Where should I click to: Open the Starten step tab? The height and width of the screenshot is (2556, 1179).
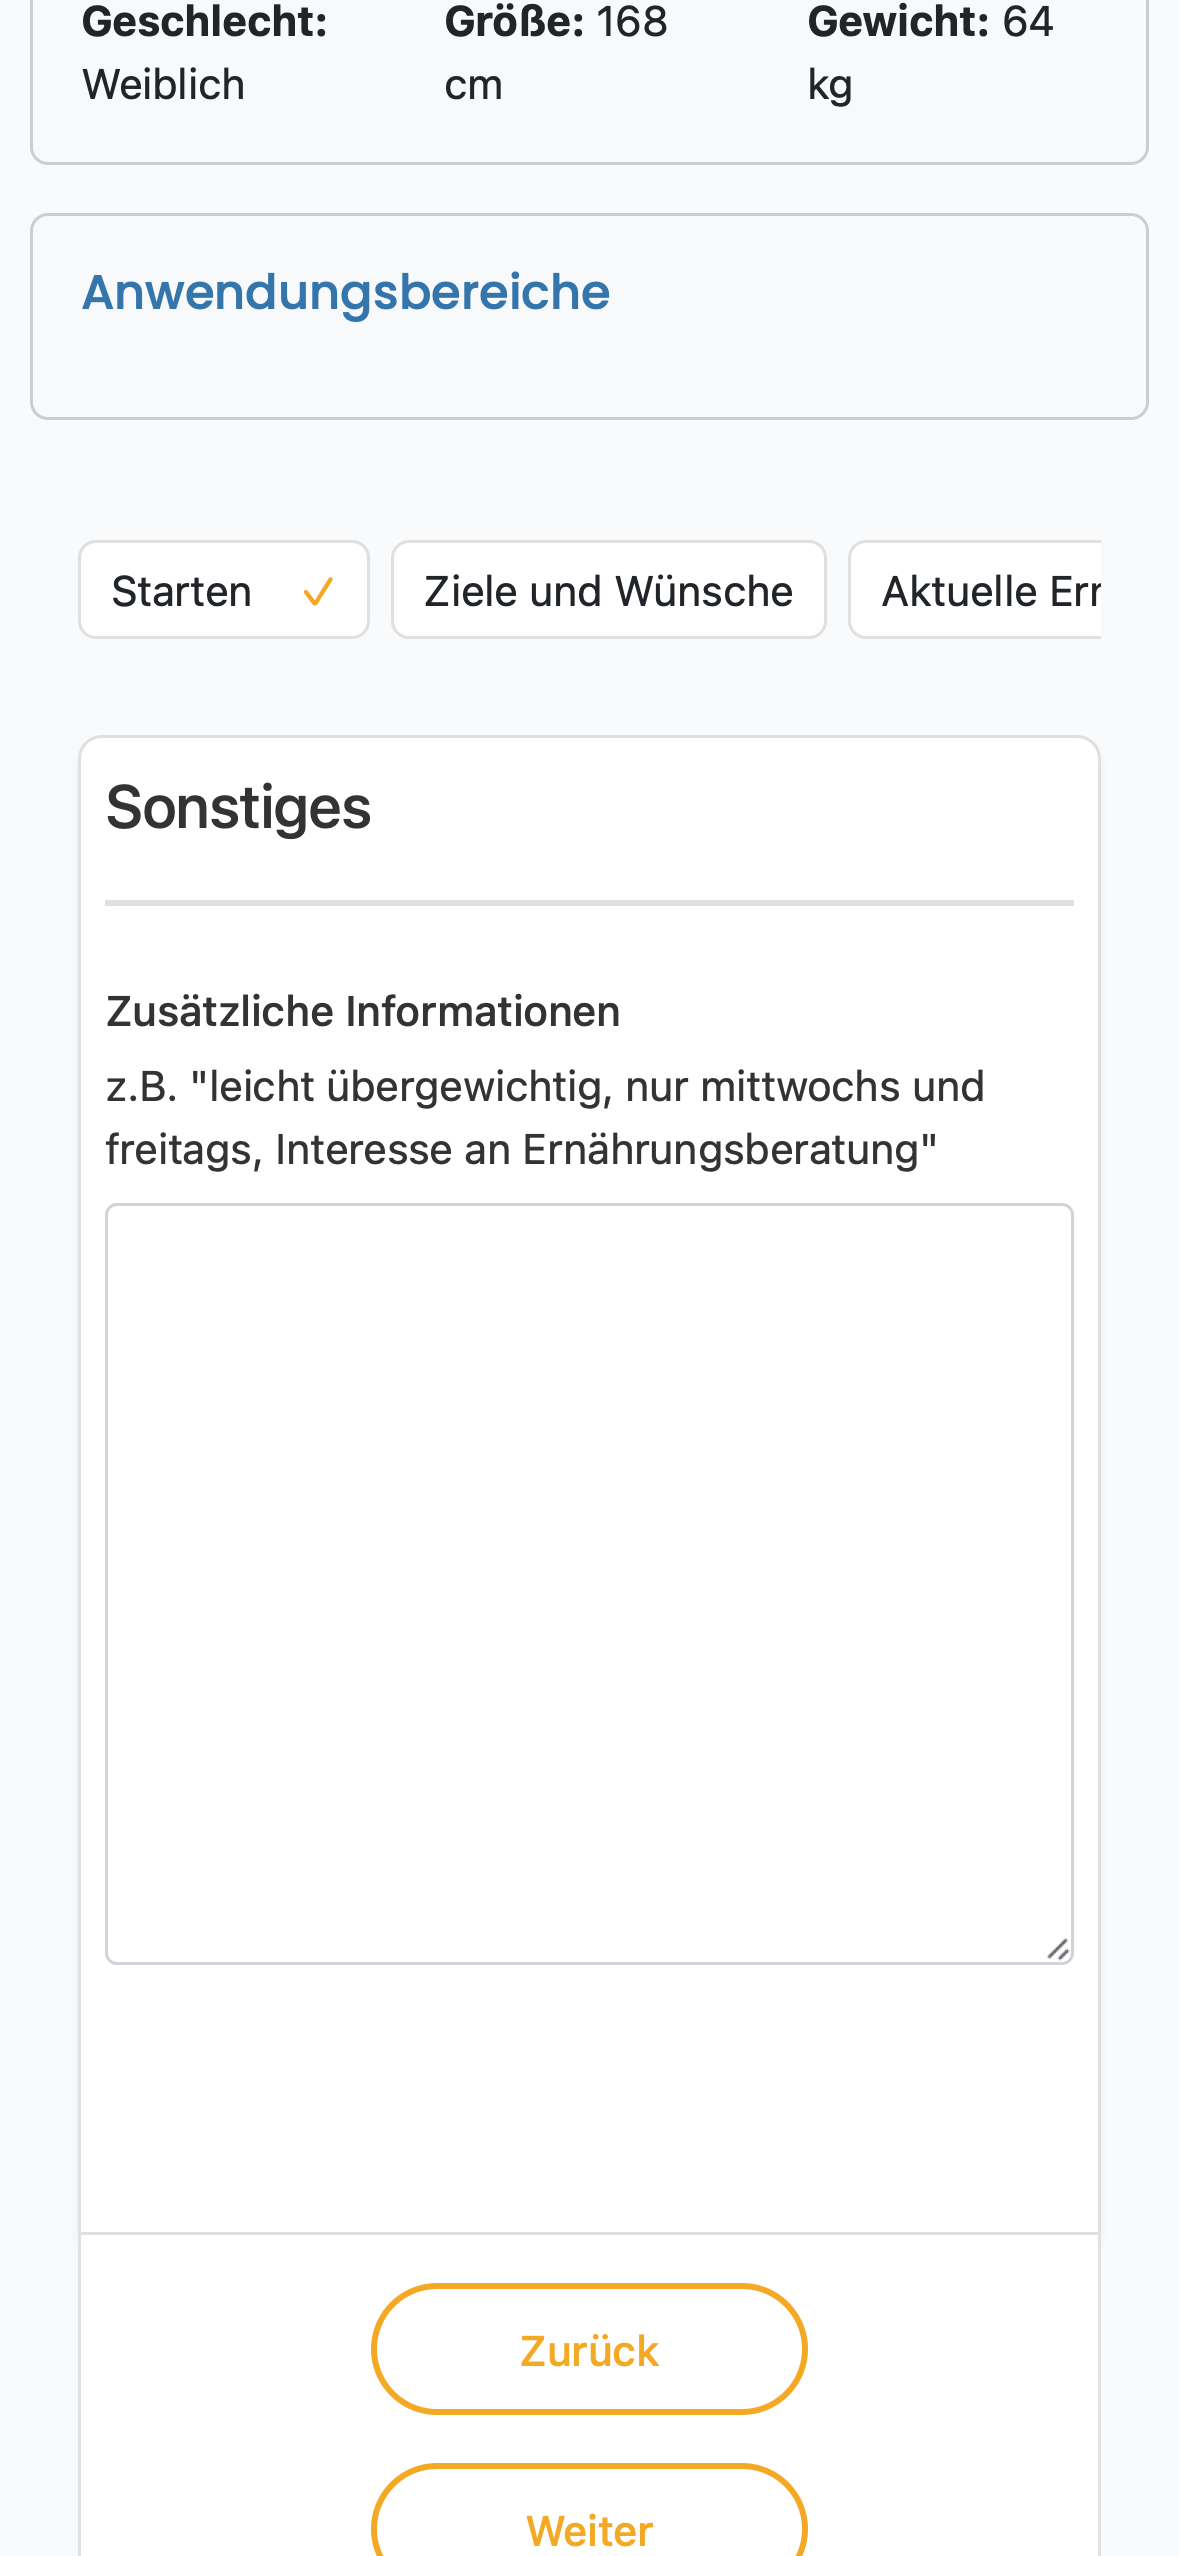tap(224, 590)
